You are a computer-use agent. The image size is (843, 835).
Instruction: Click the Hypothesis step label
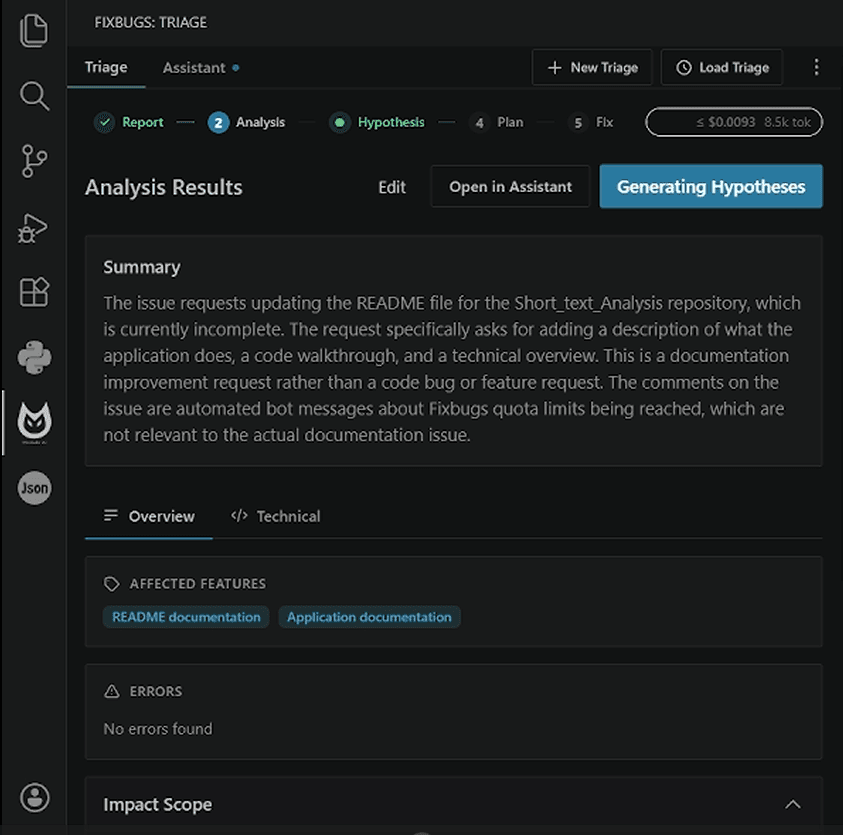click(391, 123)
